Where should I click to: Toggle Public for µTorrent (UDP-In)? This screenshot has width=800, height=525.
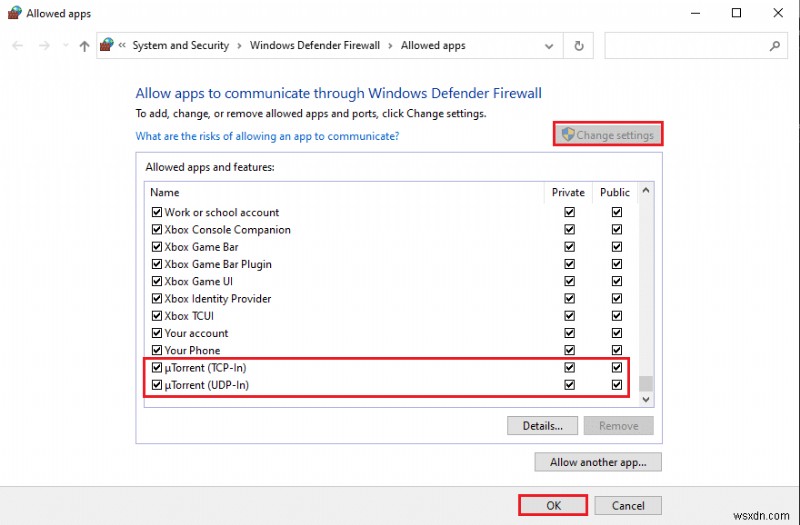coord(617,385)
